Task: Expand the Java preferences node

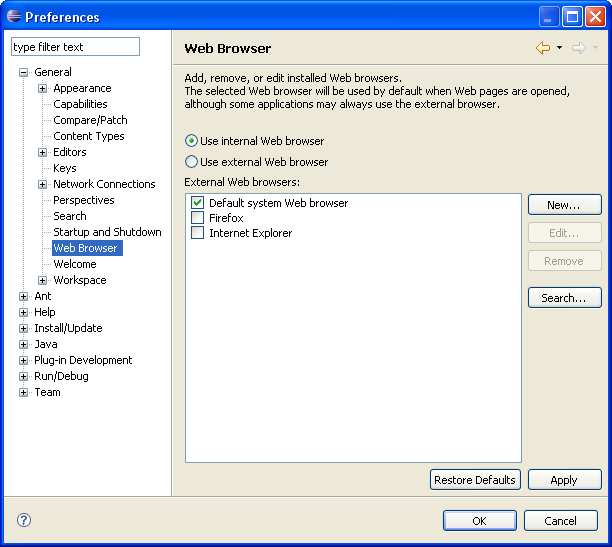Action: (x=23, y=344)
